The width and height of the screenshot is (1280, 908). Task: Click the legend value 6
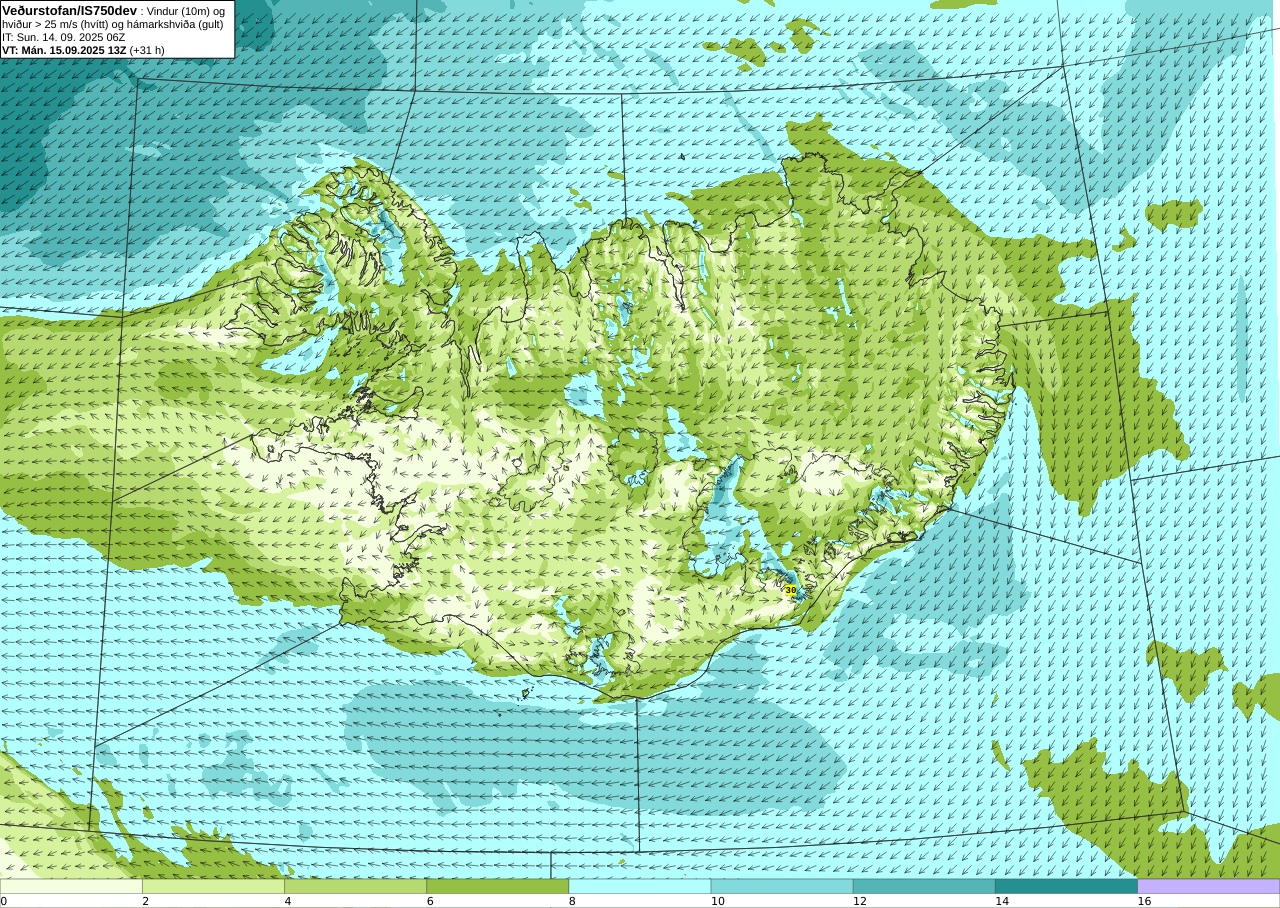click(x=430, y=901)
